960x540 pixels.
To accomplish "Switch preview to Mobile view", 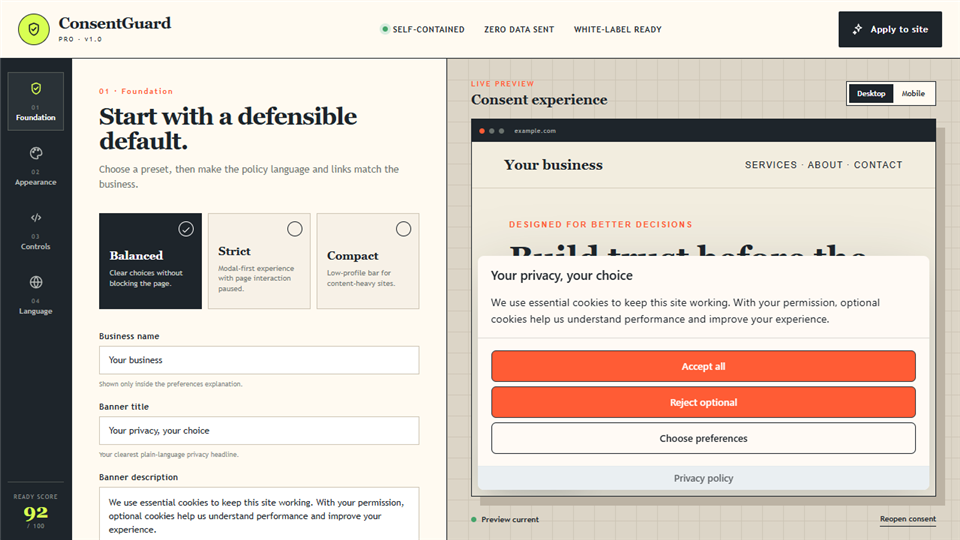I will point(913,94).
